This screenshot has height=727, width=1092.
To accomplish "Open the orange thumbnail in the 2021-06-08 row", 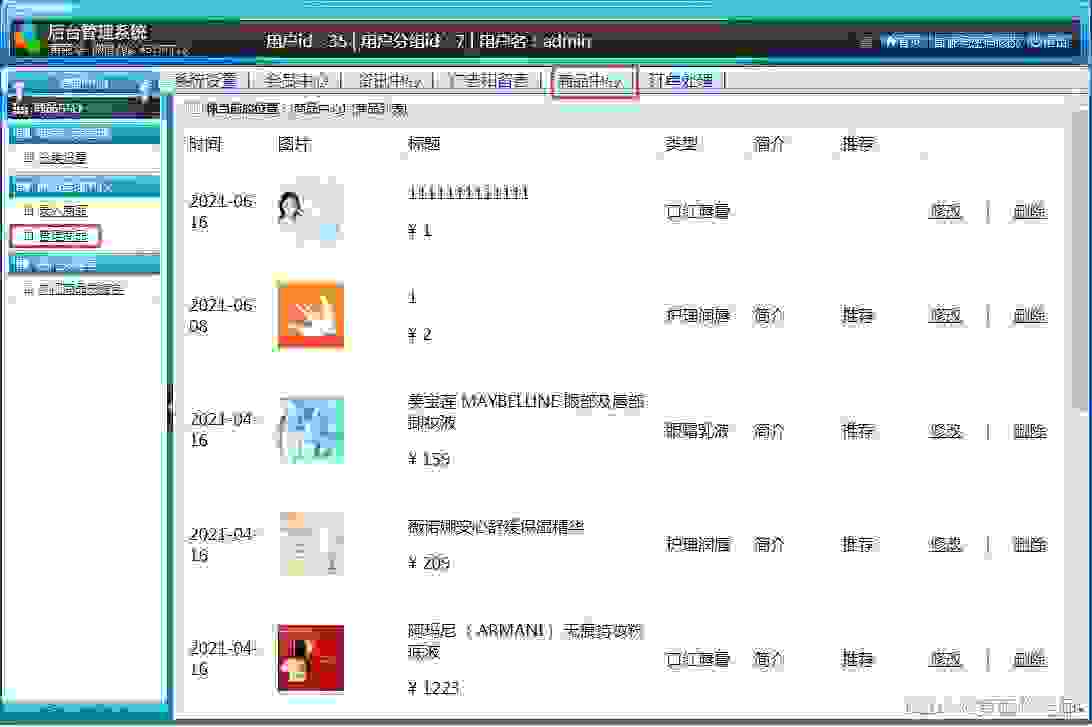I will click(x=310, y=315).
